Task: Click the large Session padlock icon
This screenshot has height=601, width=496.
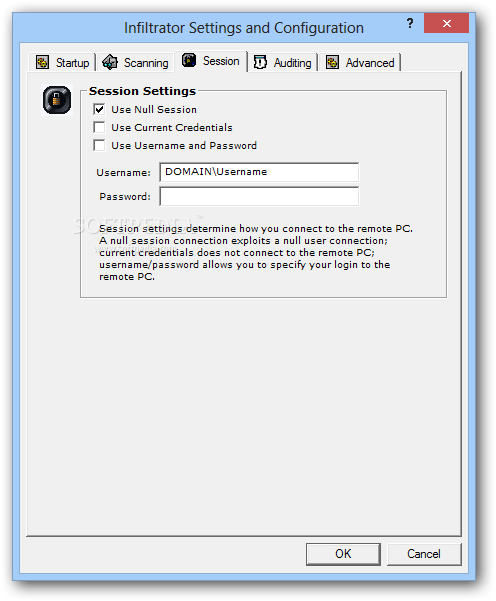Action: [x=57, y=100]
